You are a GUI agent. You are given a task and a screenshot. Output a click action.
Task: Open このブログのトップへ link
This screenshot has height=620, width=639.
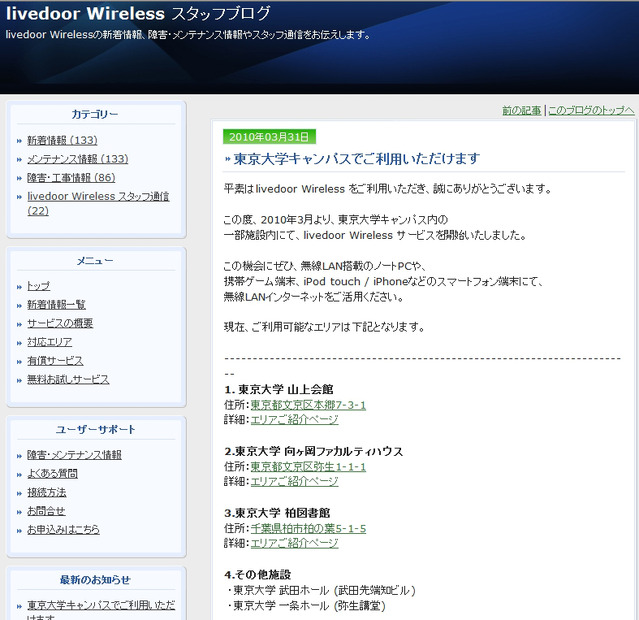click(591, 110)
